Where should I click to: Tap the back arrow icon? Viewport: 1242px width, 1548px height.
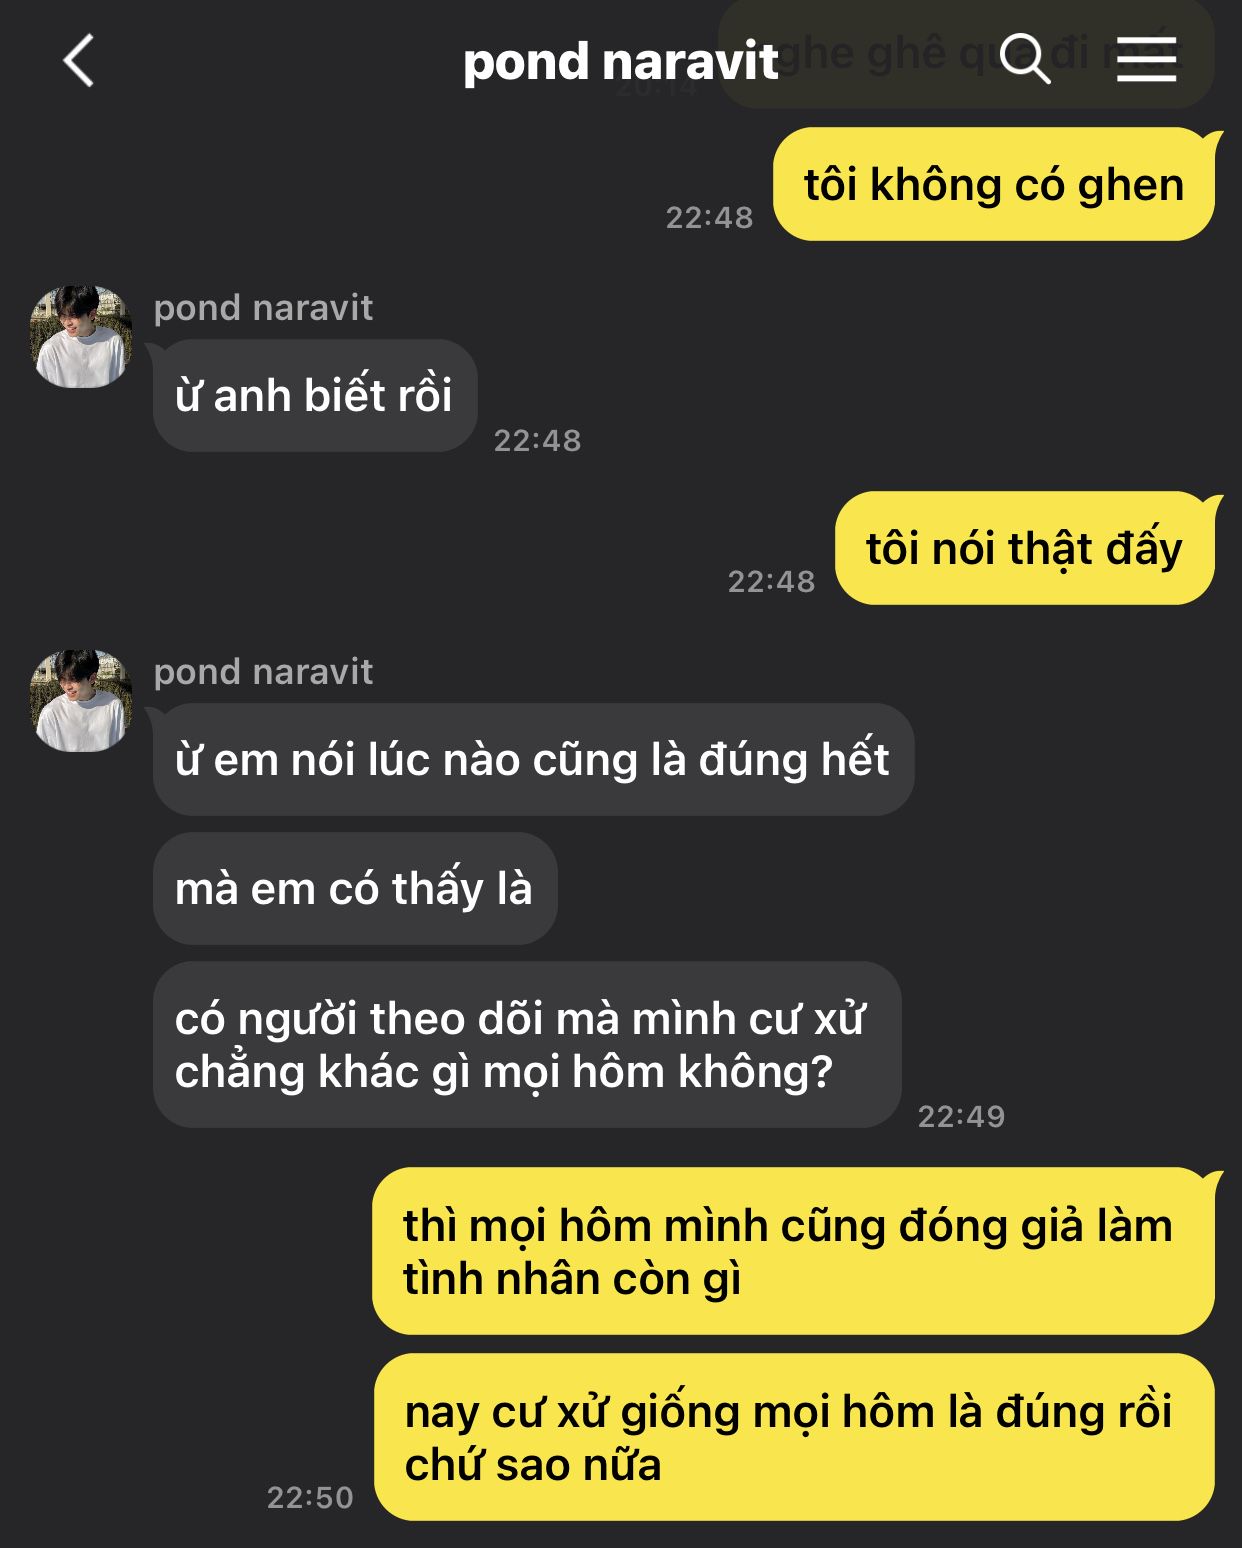79,61
